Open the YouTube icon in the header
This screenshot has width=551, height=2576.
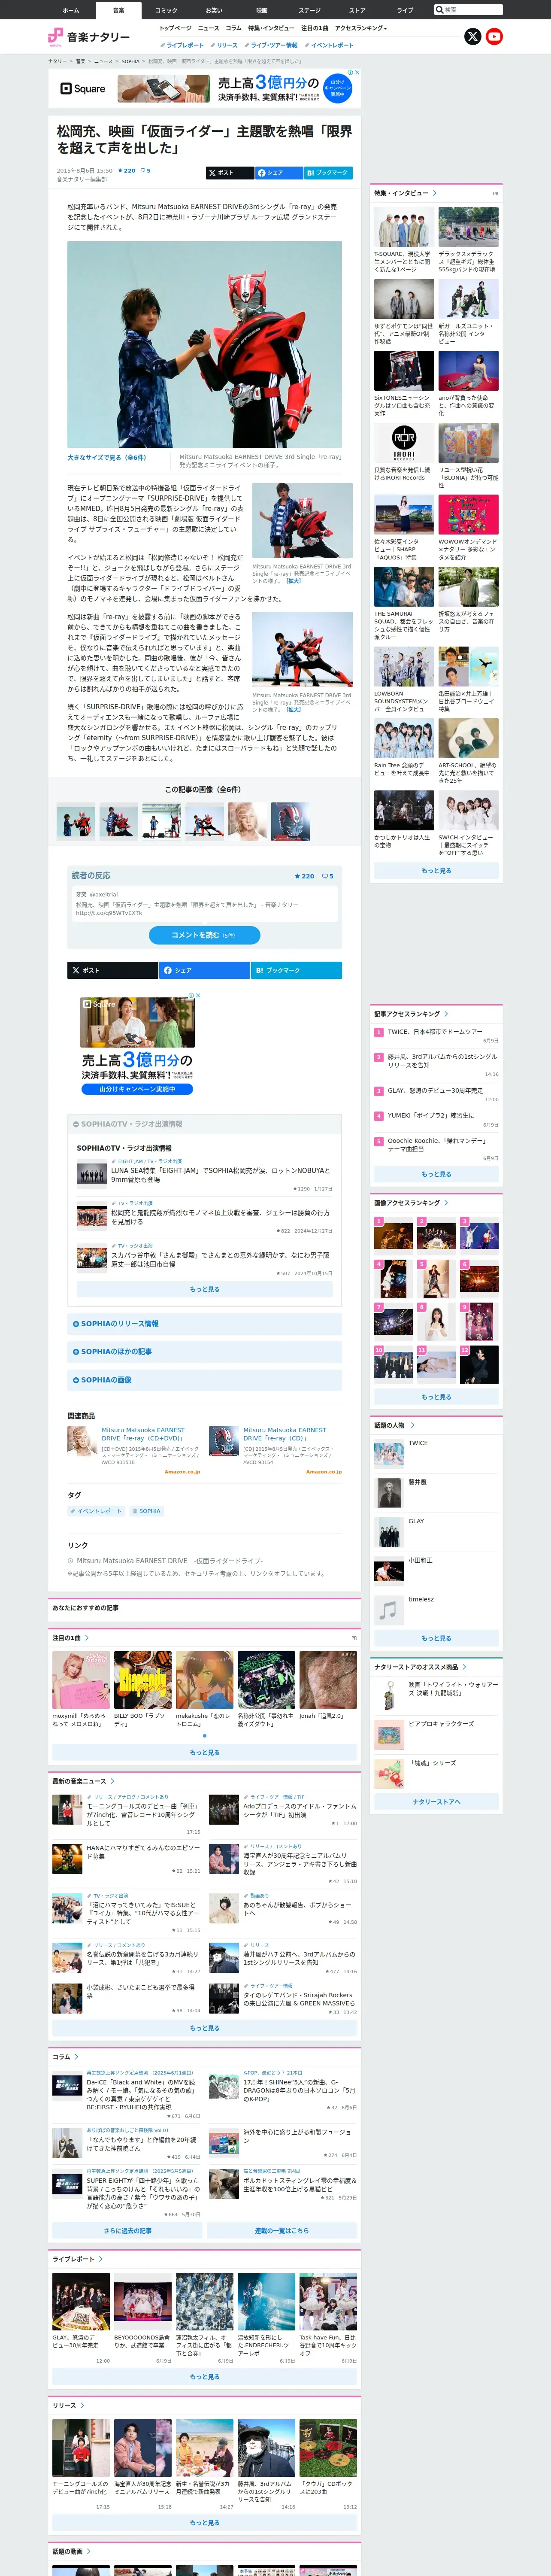coord(494,37)
